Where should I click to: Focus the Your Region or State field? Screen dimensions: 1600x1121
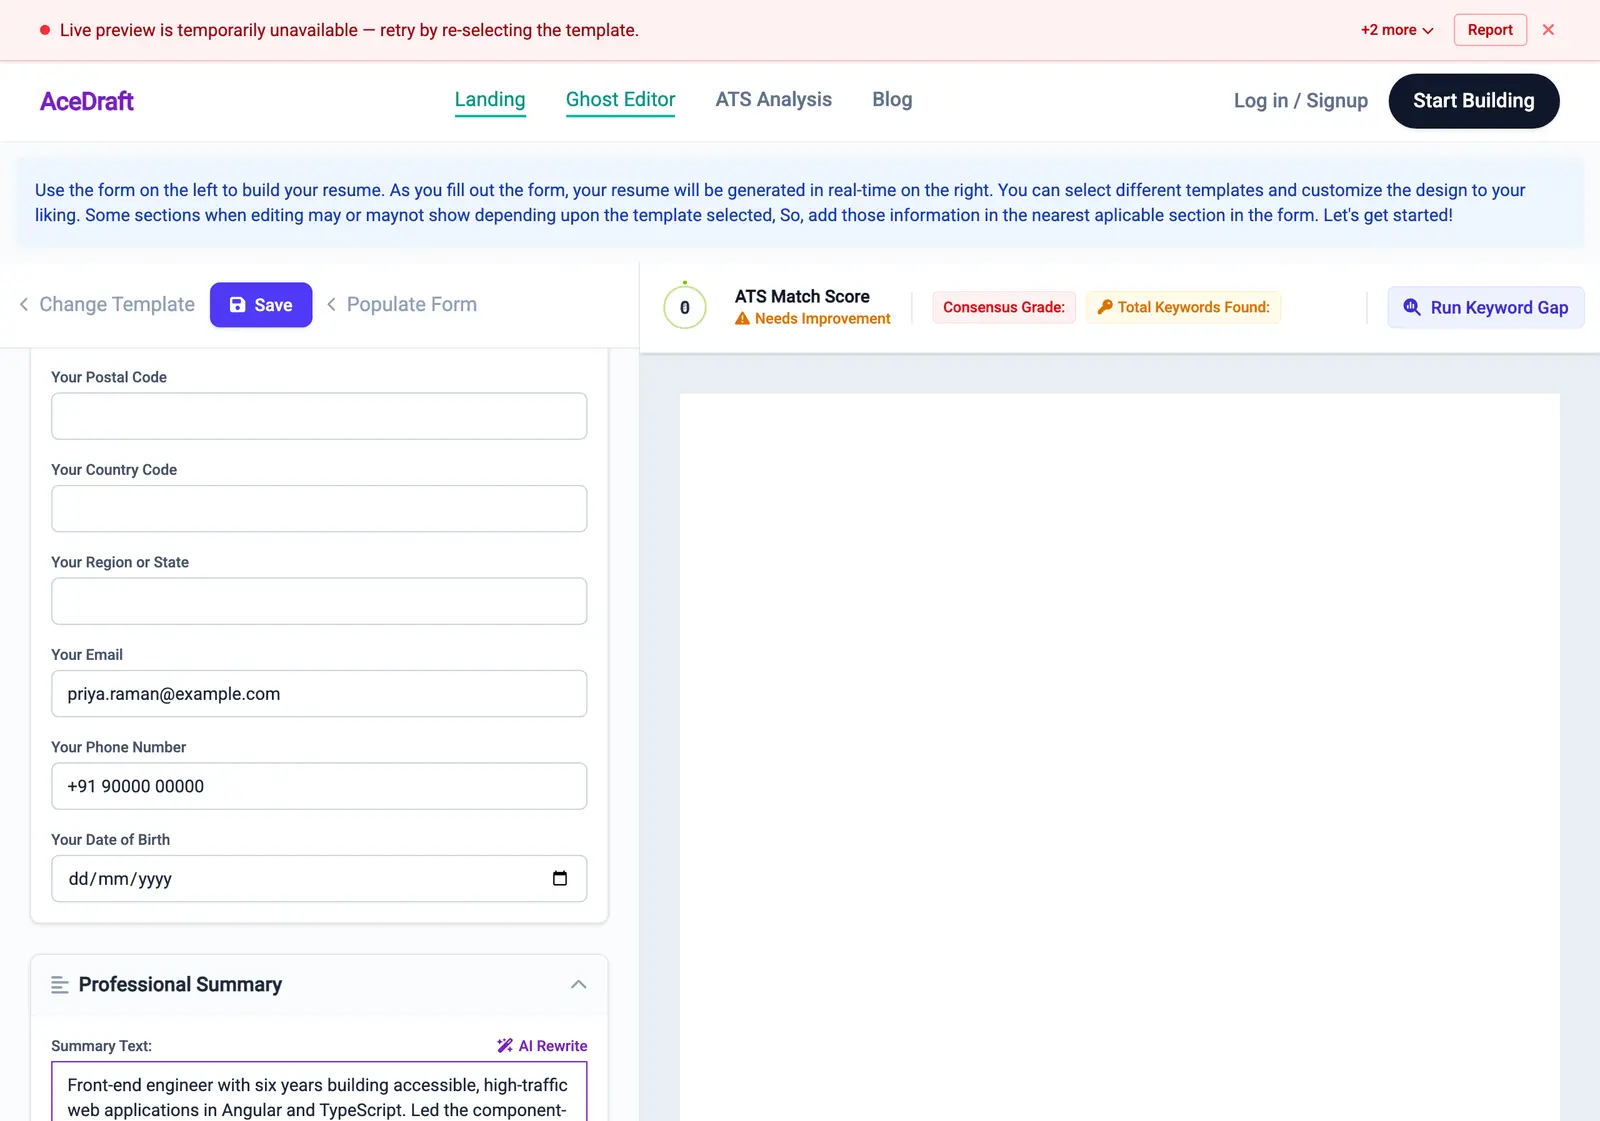pos(319,601)
